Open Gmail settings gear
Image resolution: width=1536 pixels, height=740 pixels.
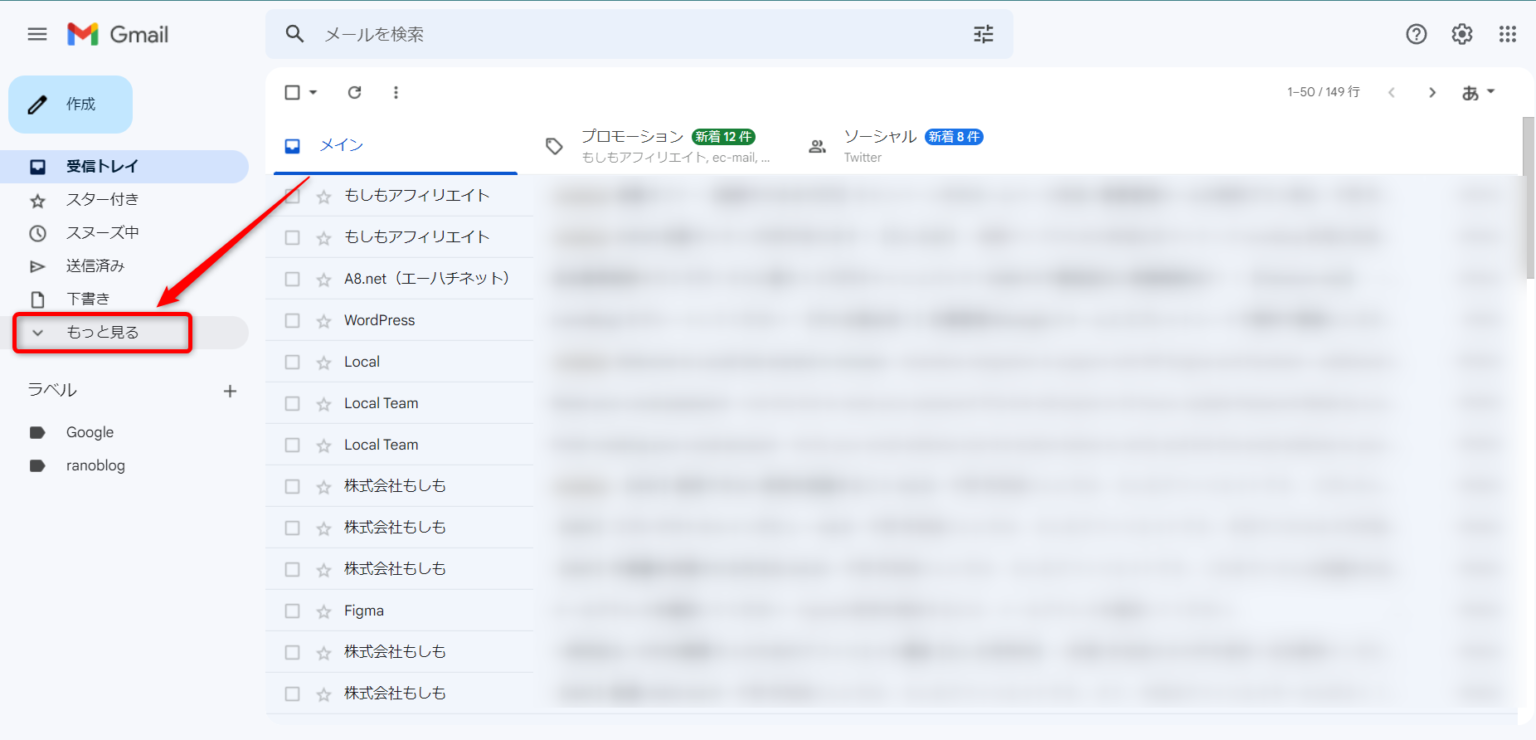pyautogui.click(x=1461, y=33)
